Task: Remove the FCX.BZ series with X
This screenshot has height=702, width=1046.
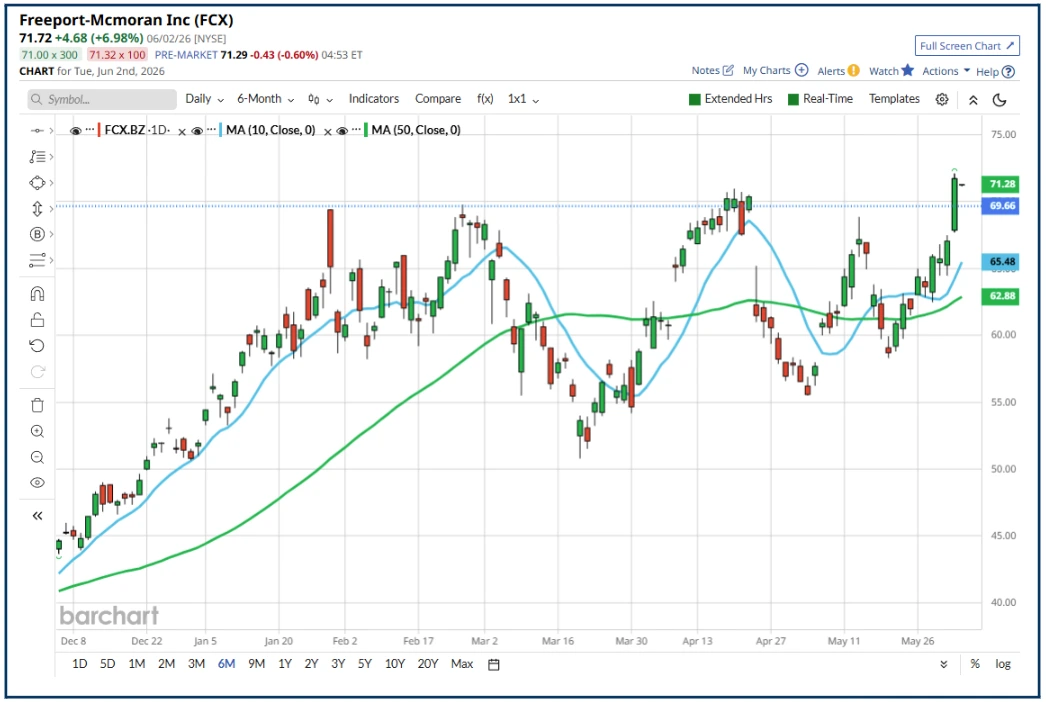Action: coord(181,132)
